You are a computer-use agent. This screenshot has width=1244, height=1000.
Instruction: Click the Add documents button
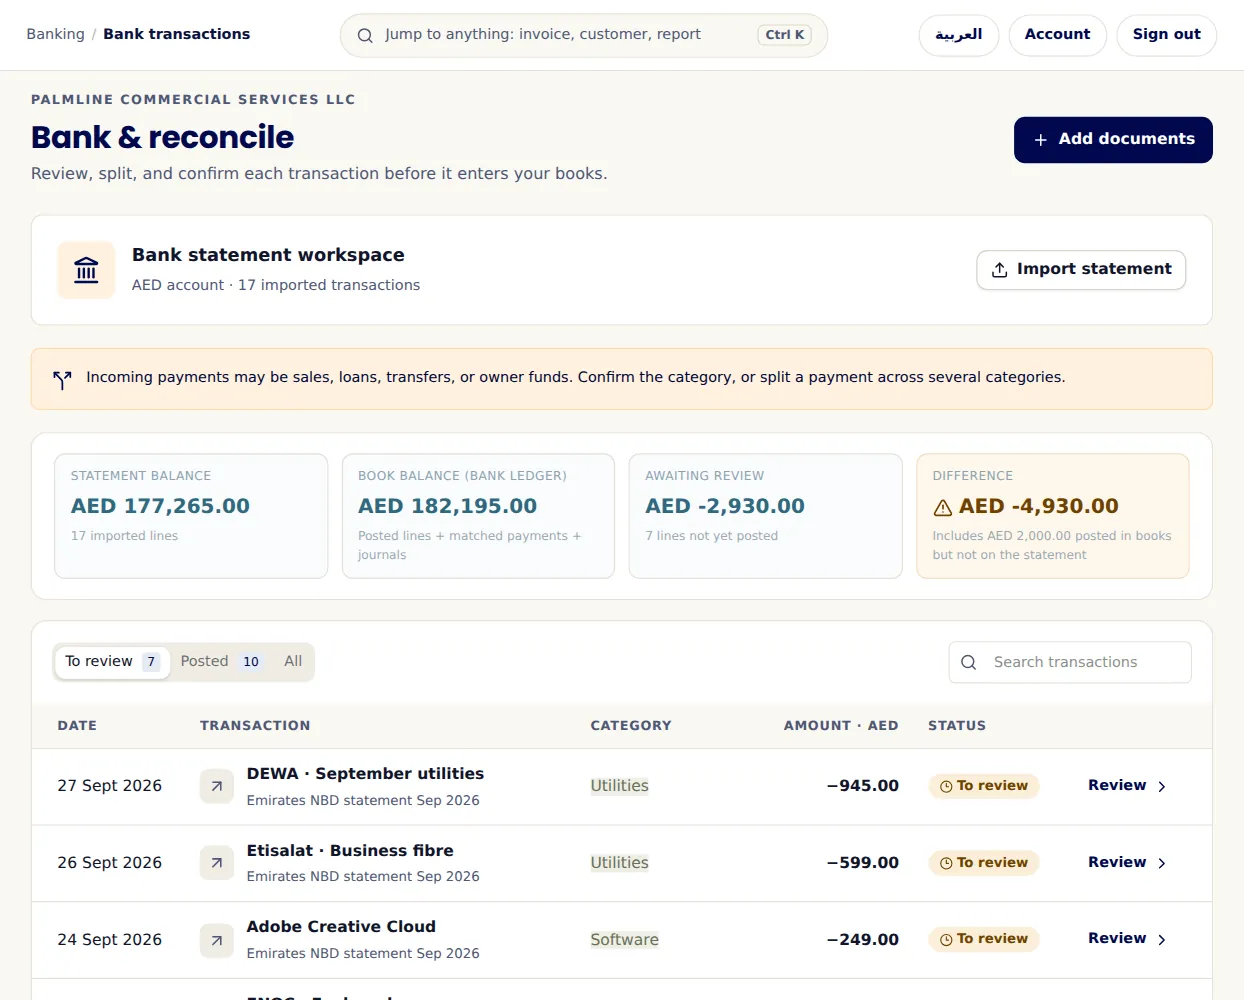(1113, 140)
